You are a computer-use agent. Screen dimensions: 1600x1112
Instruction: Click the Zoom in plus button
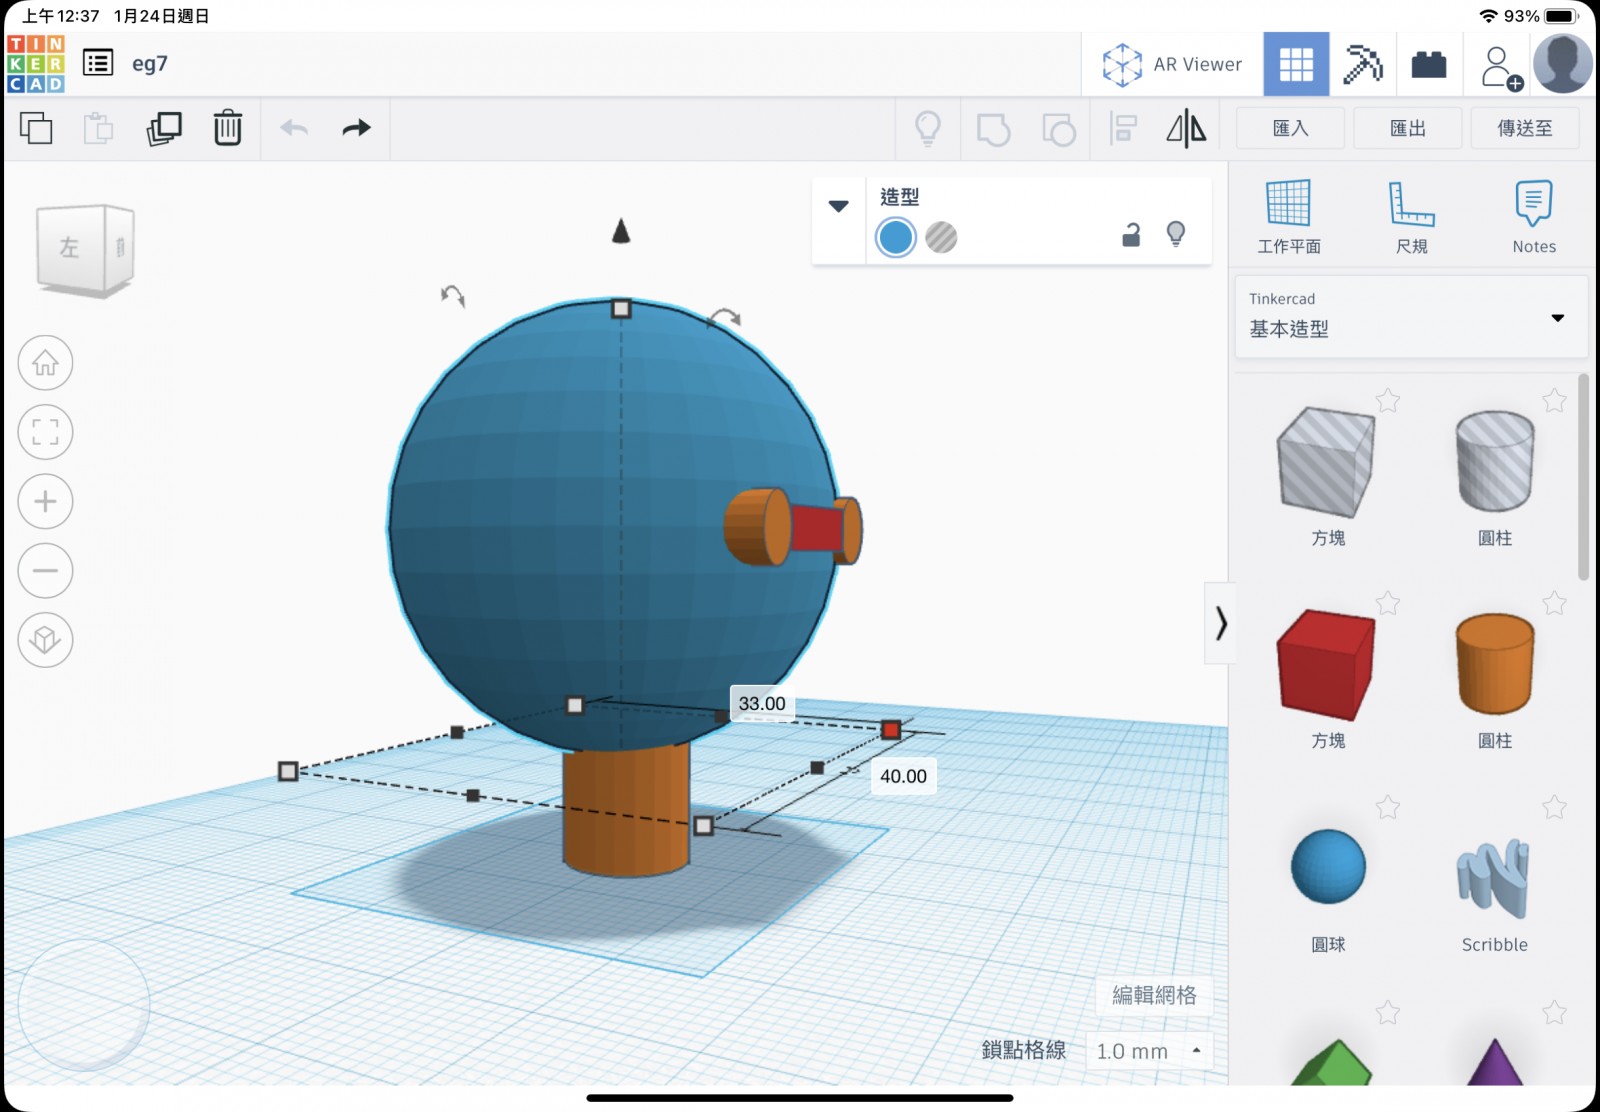click(45, 501)
